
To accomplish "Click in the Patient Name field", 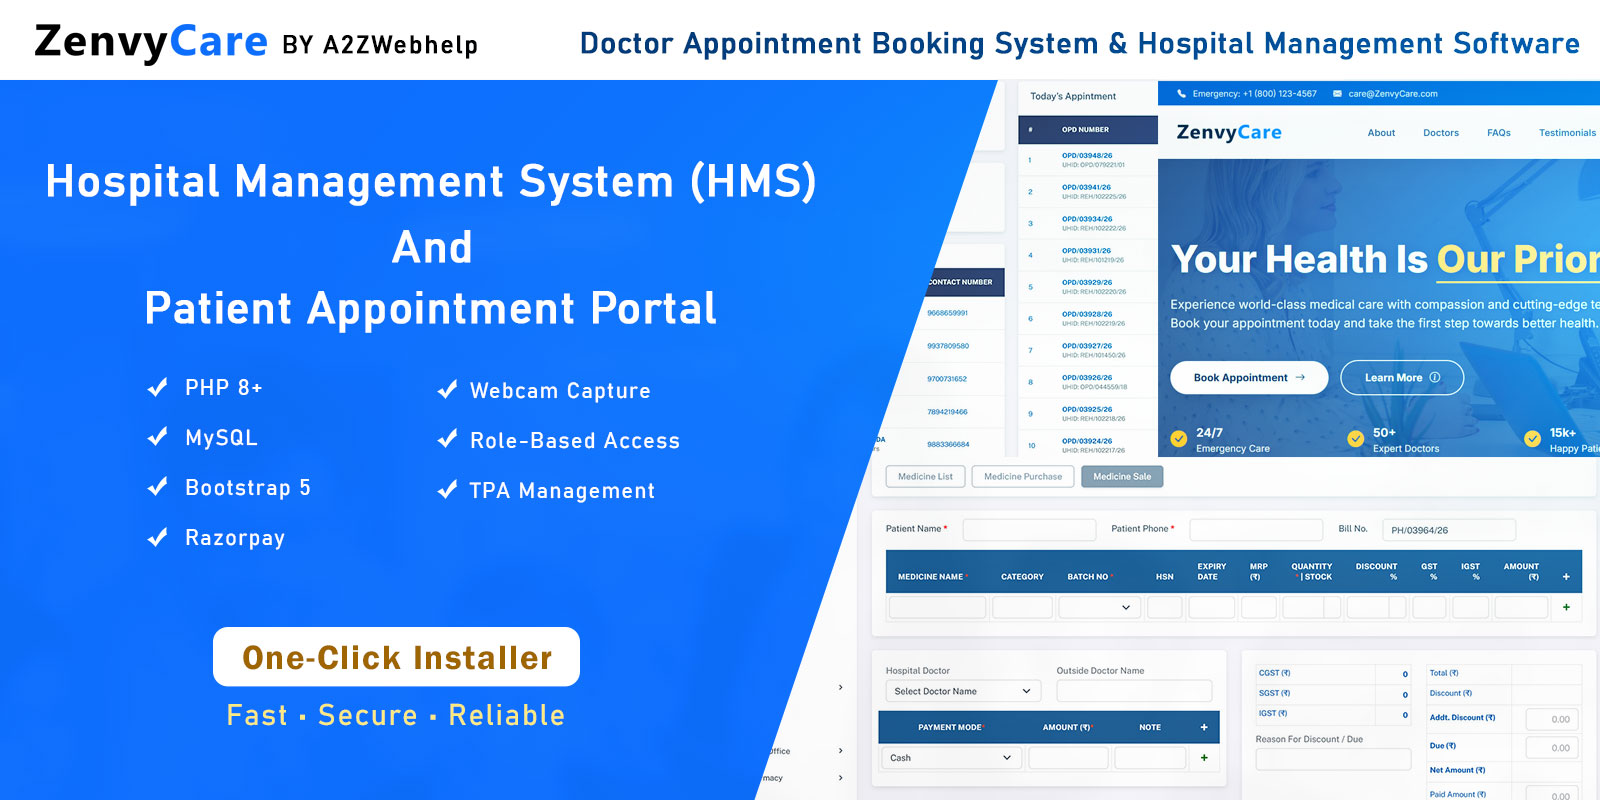I will coord(1029,529).
